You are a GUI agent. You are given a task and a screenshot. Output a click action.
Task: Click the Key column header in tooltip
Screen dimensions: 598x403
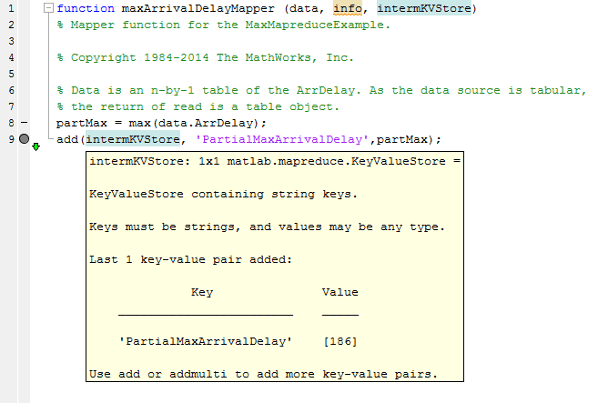coord(202,292)
